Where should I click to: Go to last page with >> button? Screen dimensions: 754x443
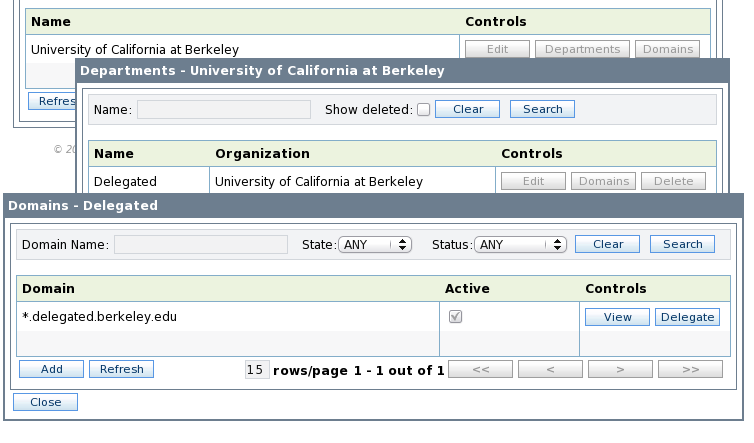(691, 369)
